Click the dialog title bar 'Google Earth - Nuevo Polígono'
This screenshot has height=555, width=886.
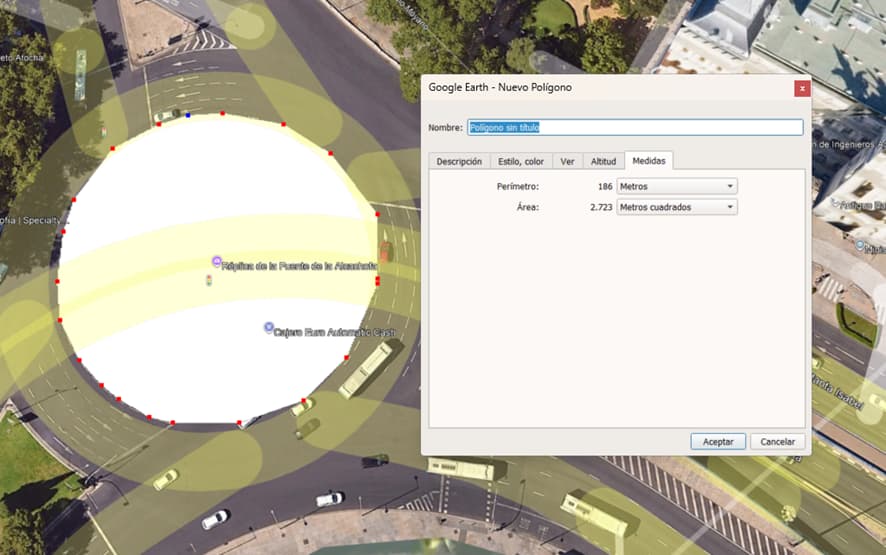click(600, 88)
